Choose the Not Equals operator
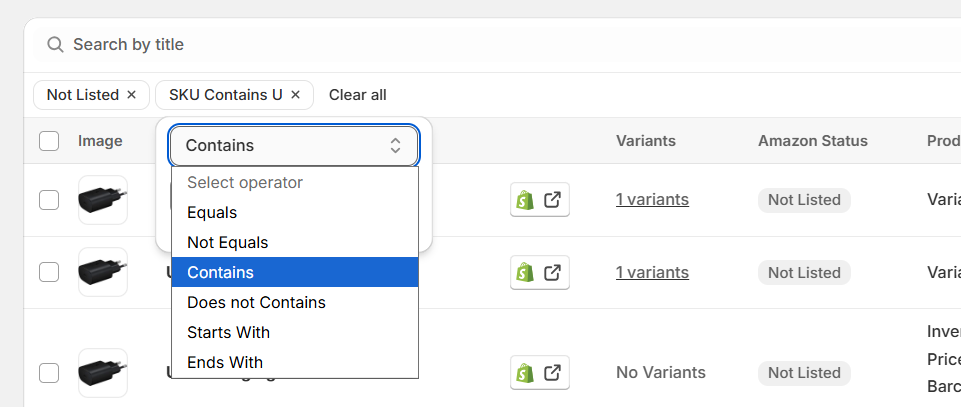This screenshot has width=961, height=407. pyautogui.click(x=295, y=243)
